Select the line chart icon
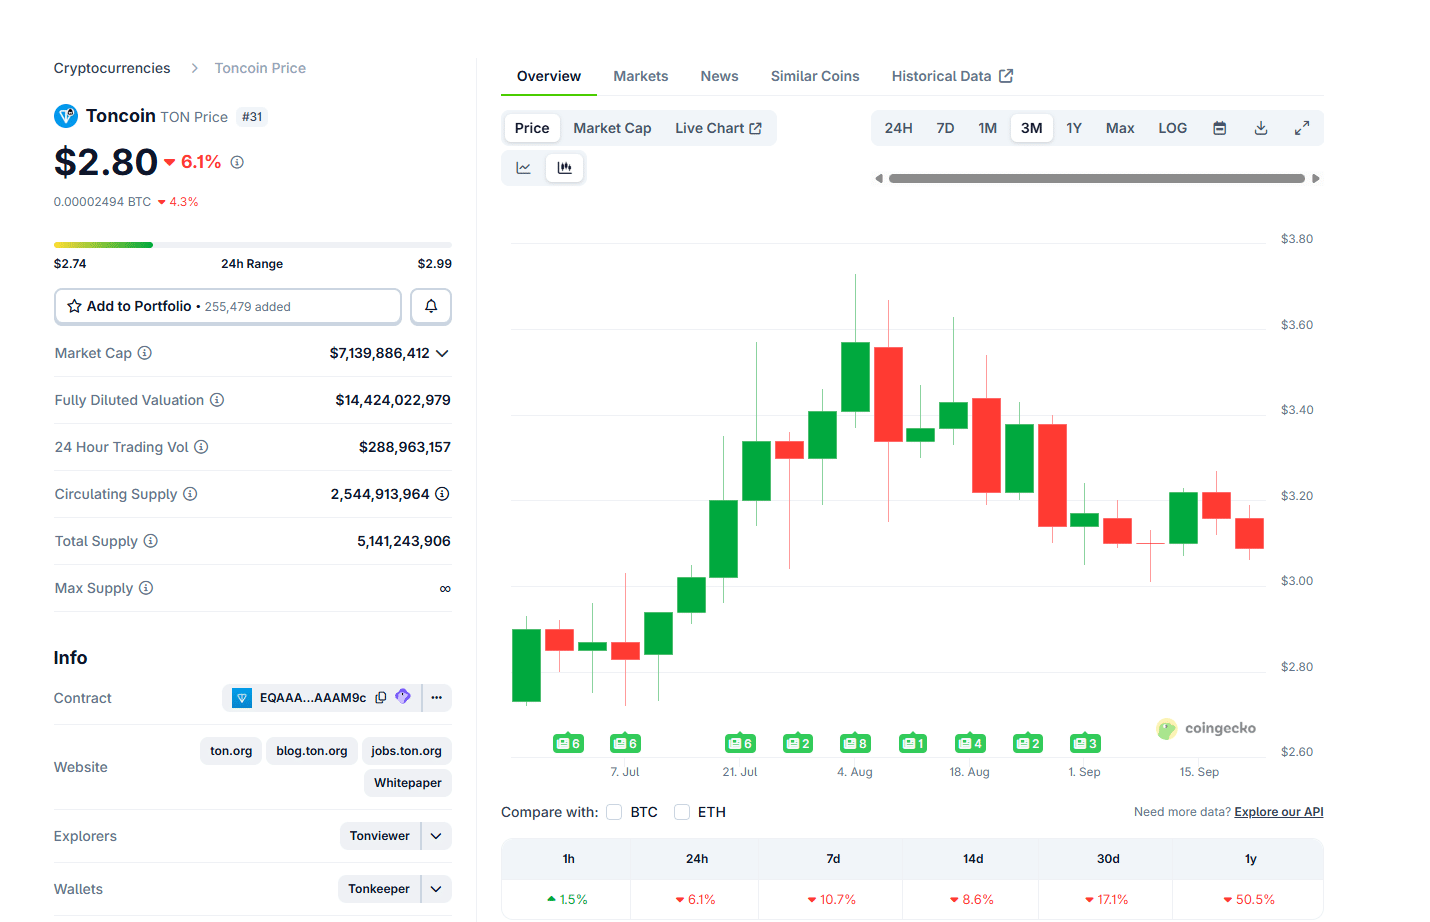Viewport: 1430px width, 922px height. pyautogui.click(x=523, y=168)
